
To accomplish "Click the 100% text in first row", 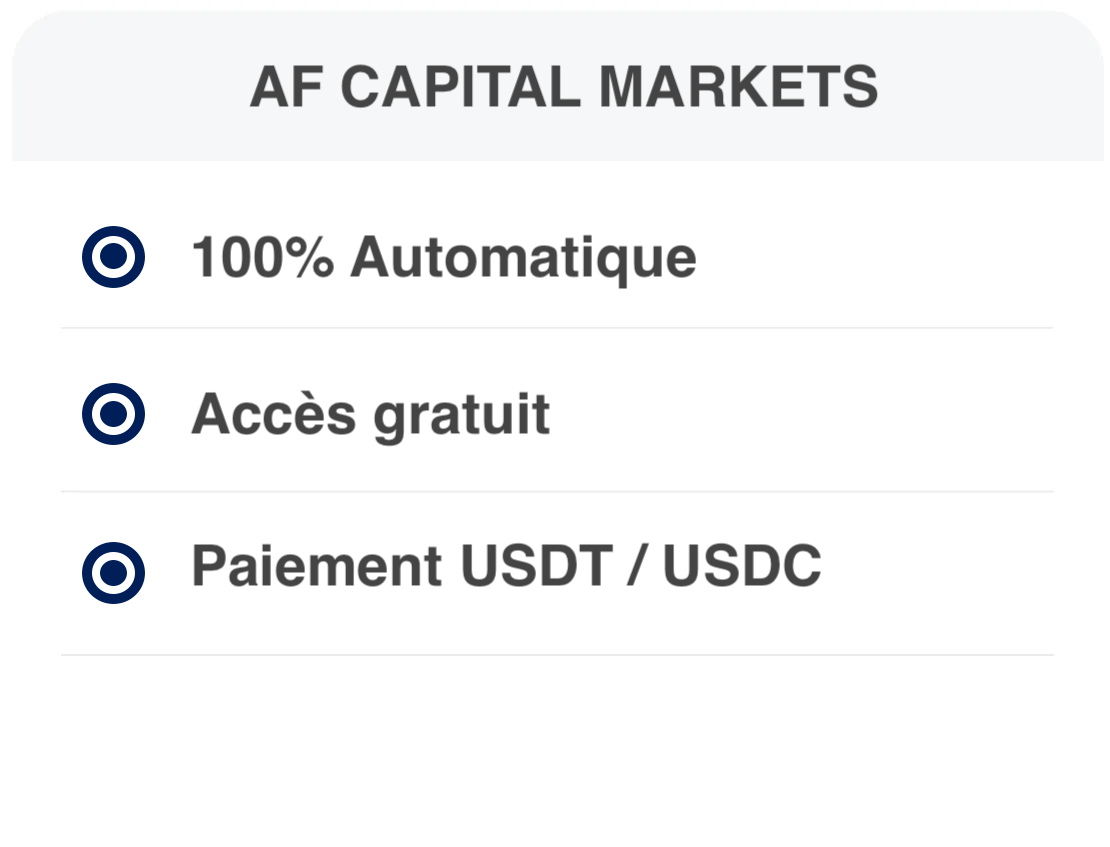I will [262, 258].
